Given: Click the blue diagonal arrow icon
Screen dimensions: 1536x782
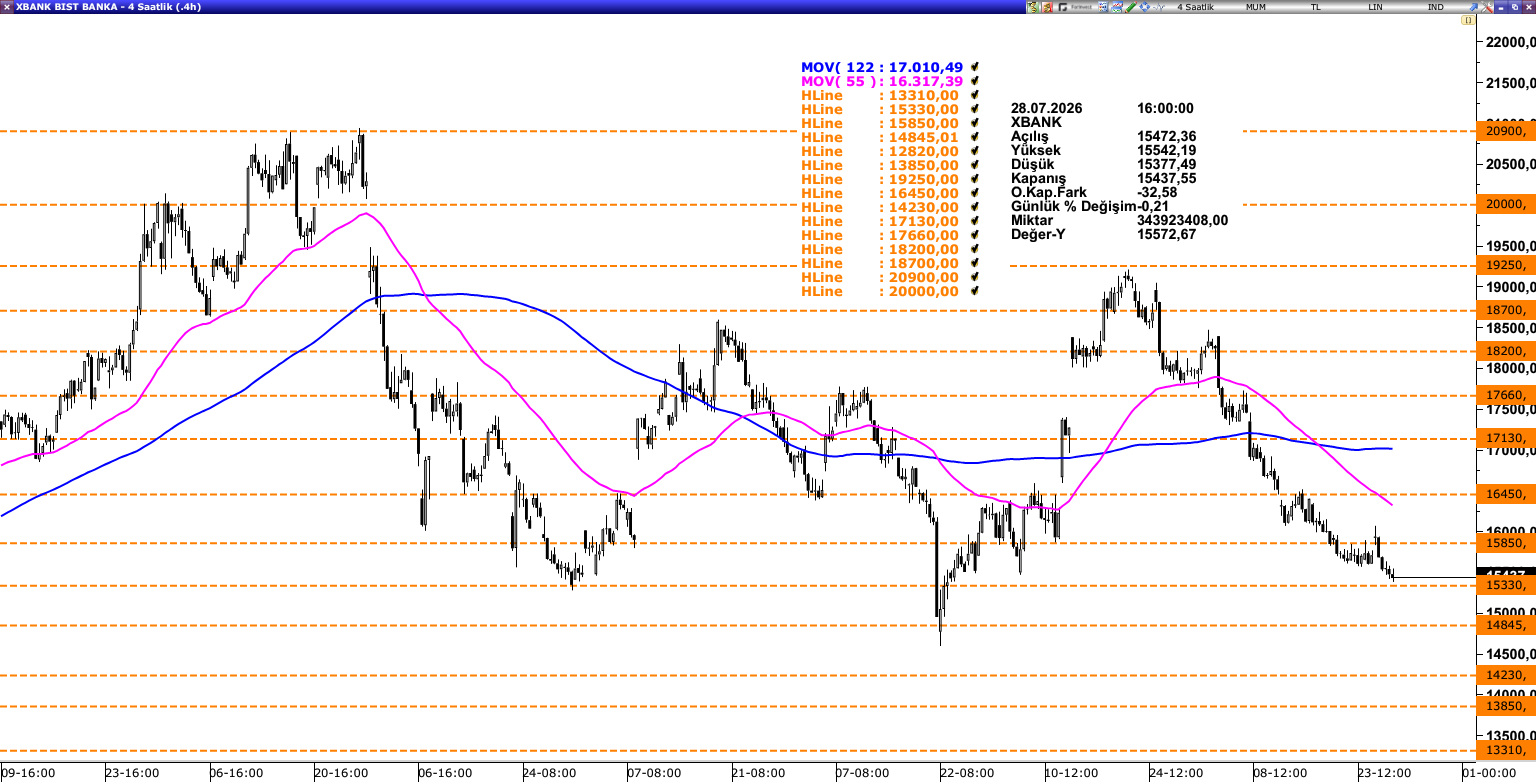Looking at the screenshot, I should click(x=1473, y=7).
